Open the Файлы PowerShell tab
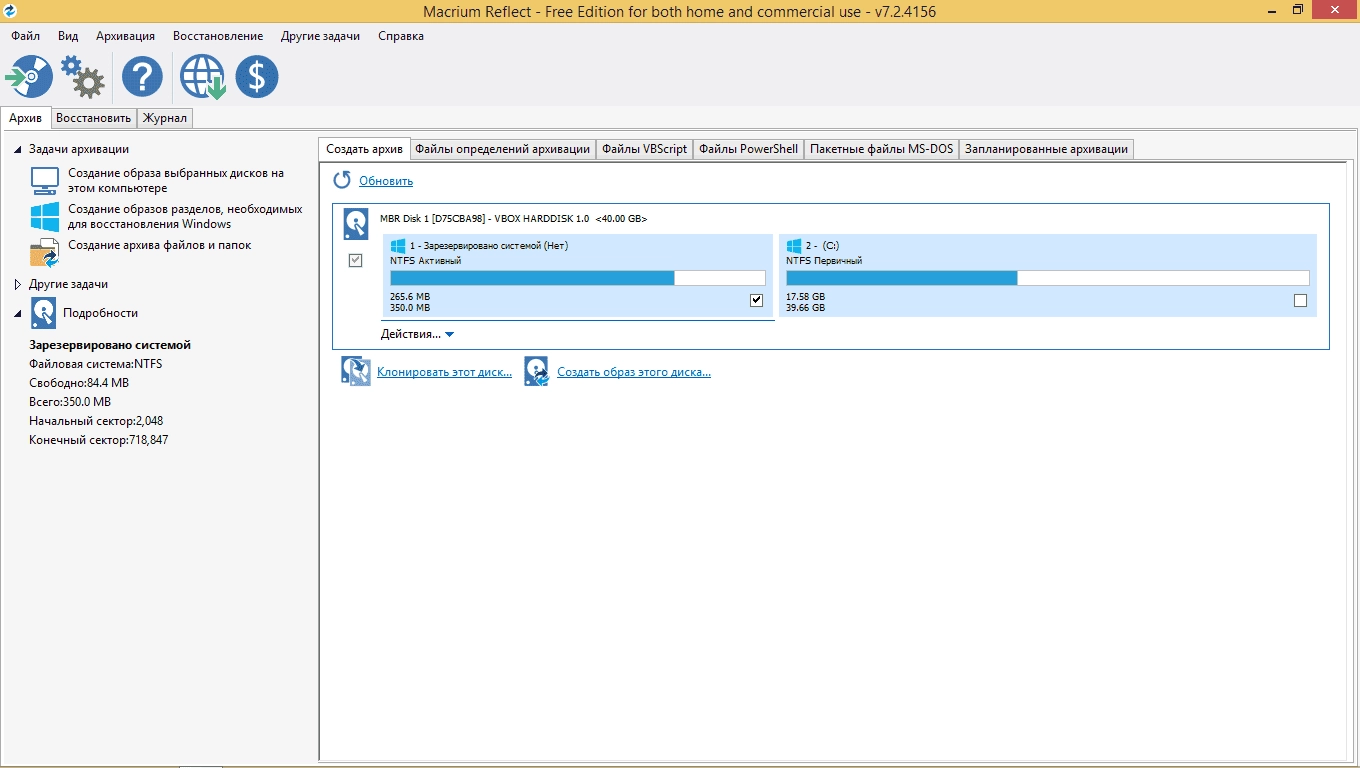Viewport: 1360px width, 768px height. pos(749,149)
